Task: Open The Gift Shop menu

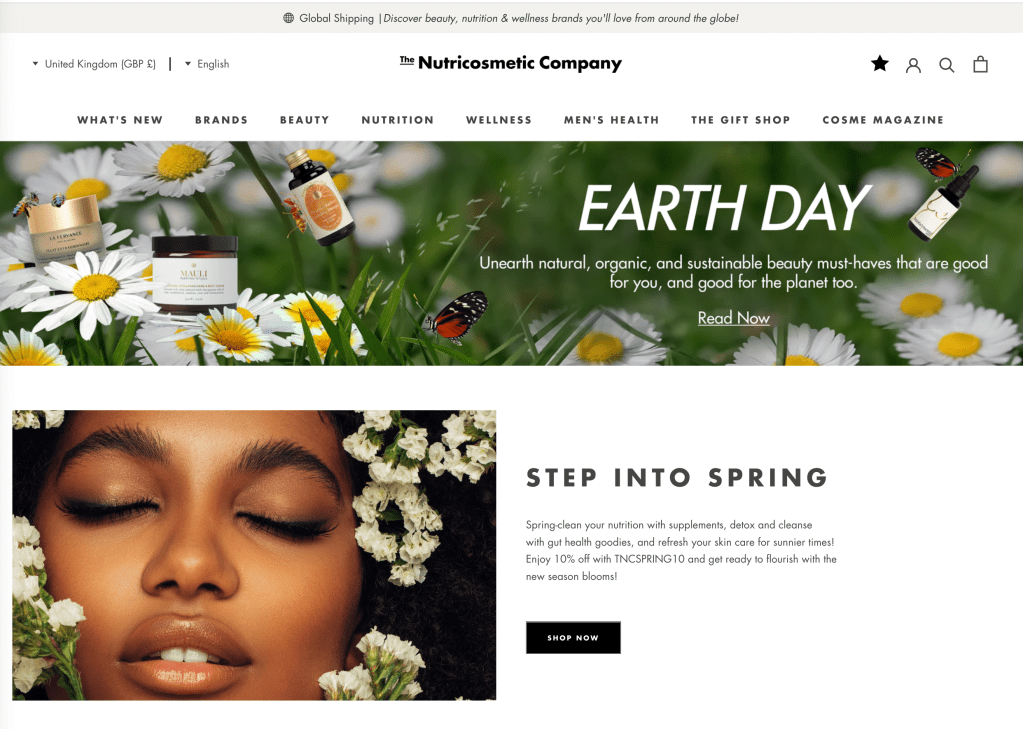Action: pyautogui.click(x=741, y=120)
